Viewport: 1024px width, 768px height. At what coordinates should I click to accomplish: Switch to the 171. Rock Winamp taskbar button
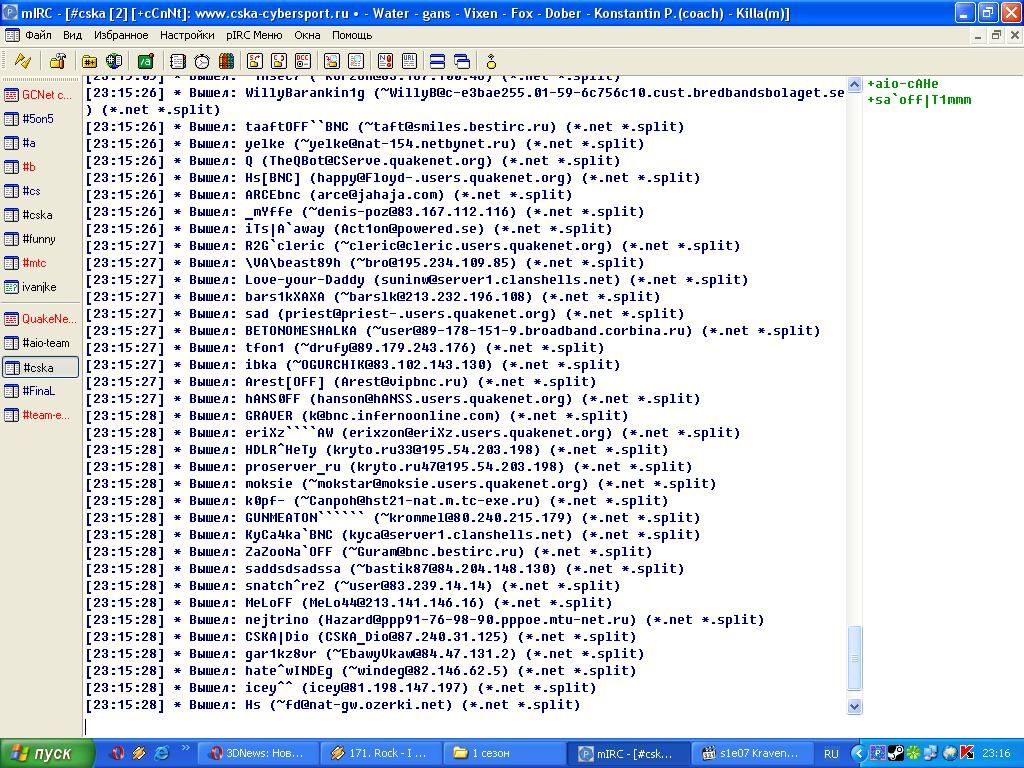(x=381, y=753)
